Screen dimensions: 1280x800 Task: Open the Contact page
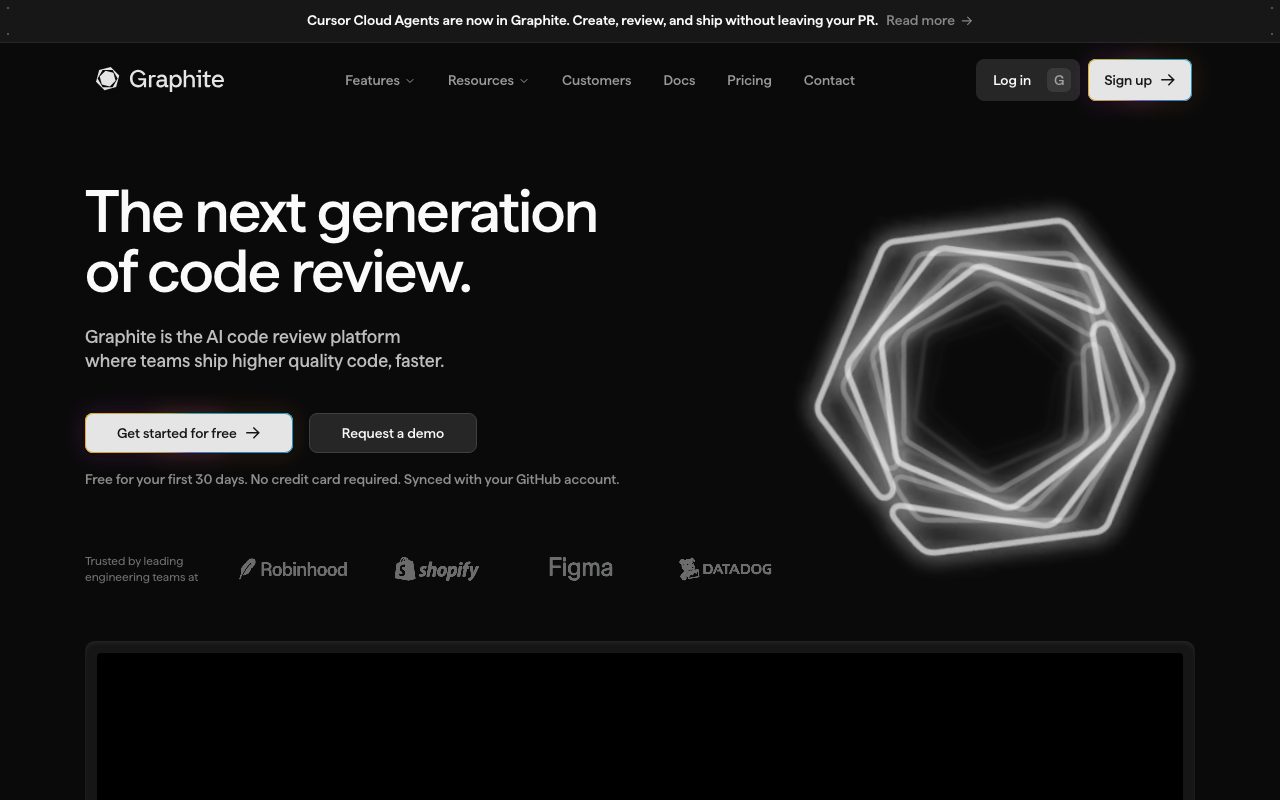pos(829,80)
